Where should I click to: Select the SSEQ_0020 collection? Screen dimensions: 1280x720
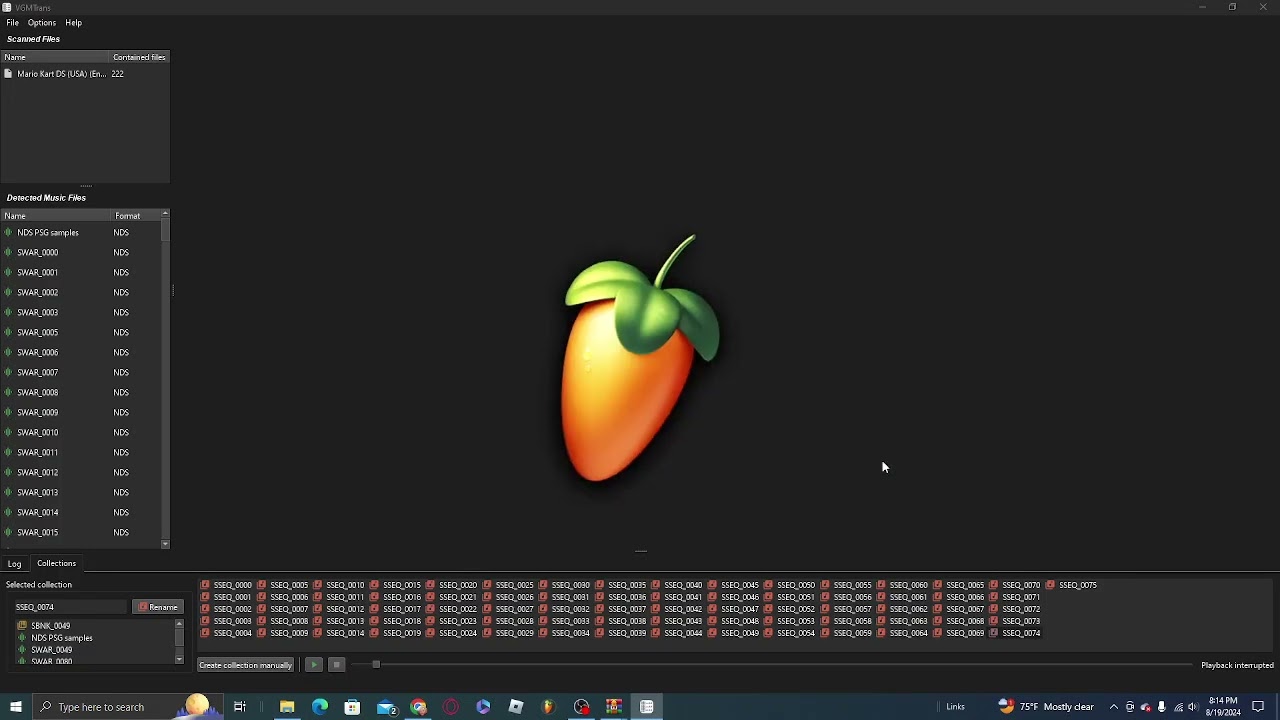tap(452, 585)
